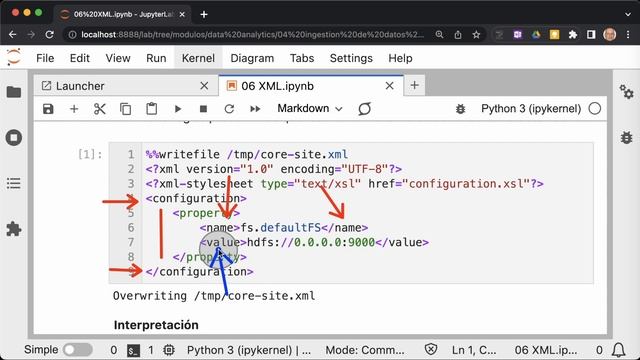Copy selected cells icon in notebook toolbar

point(125,109)
